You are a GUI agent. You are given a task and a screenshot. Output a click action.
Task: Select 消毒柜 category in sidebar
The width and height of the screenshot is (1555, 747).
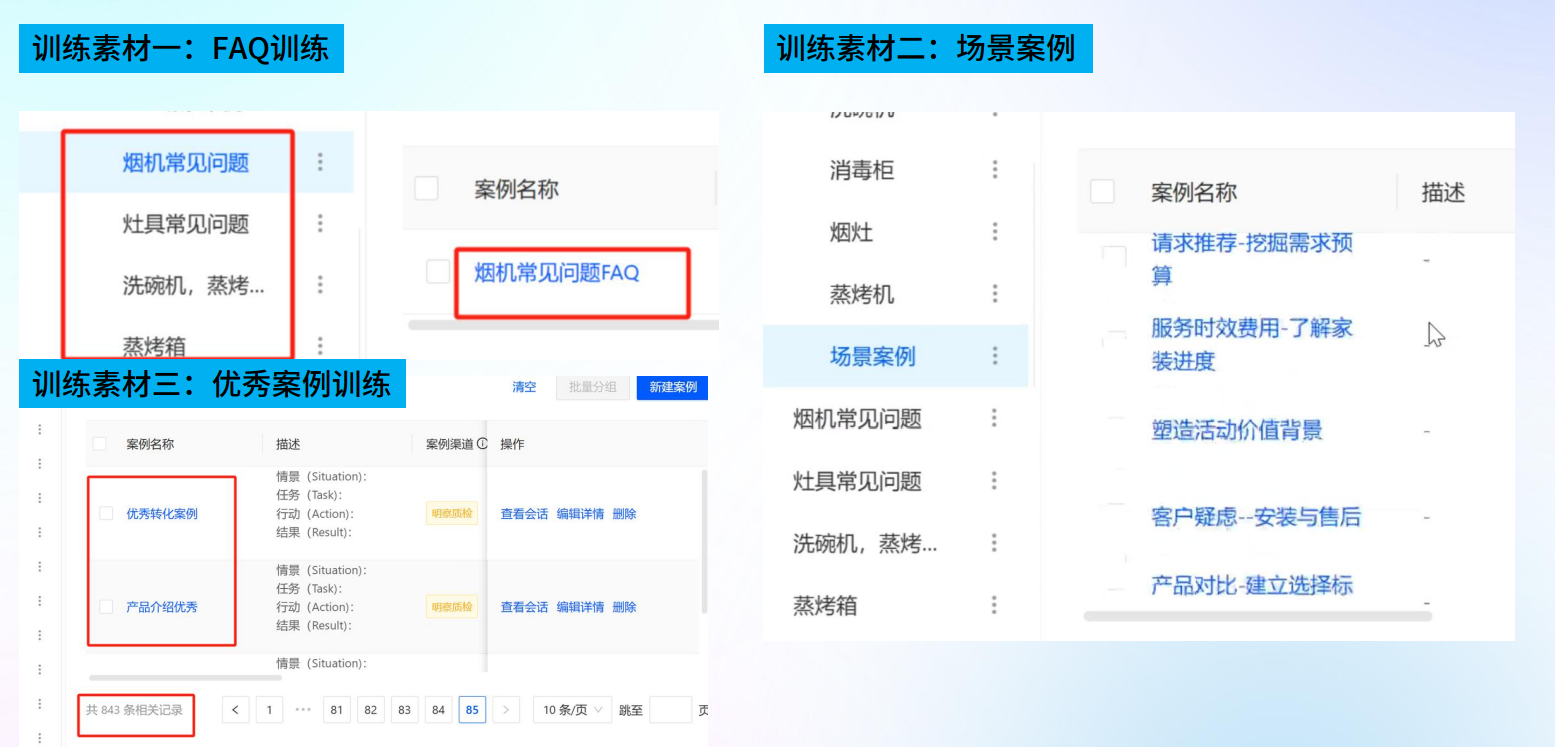coord(862,170)
